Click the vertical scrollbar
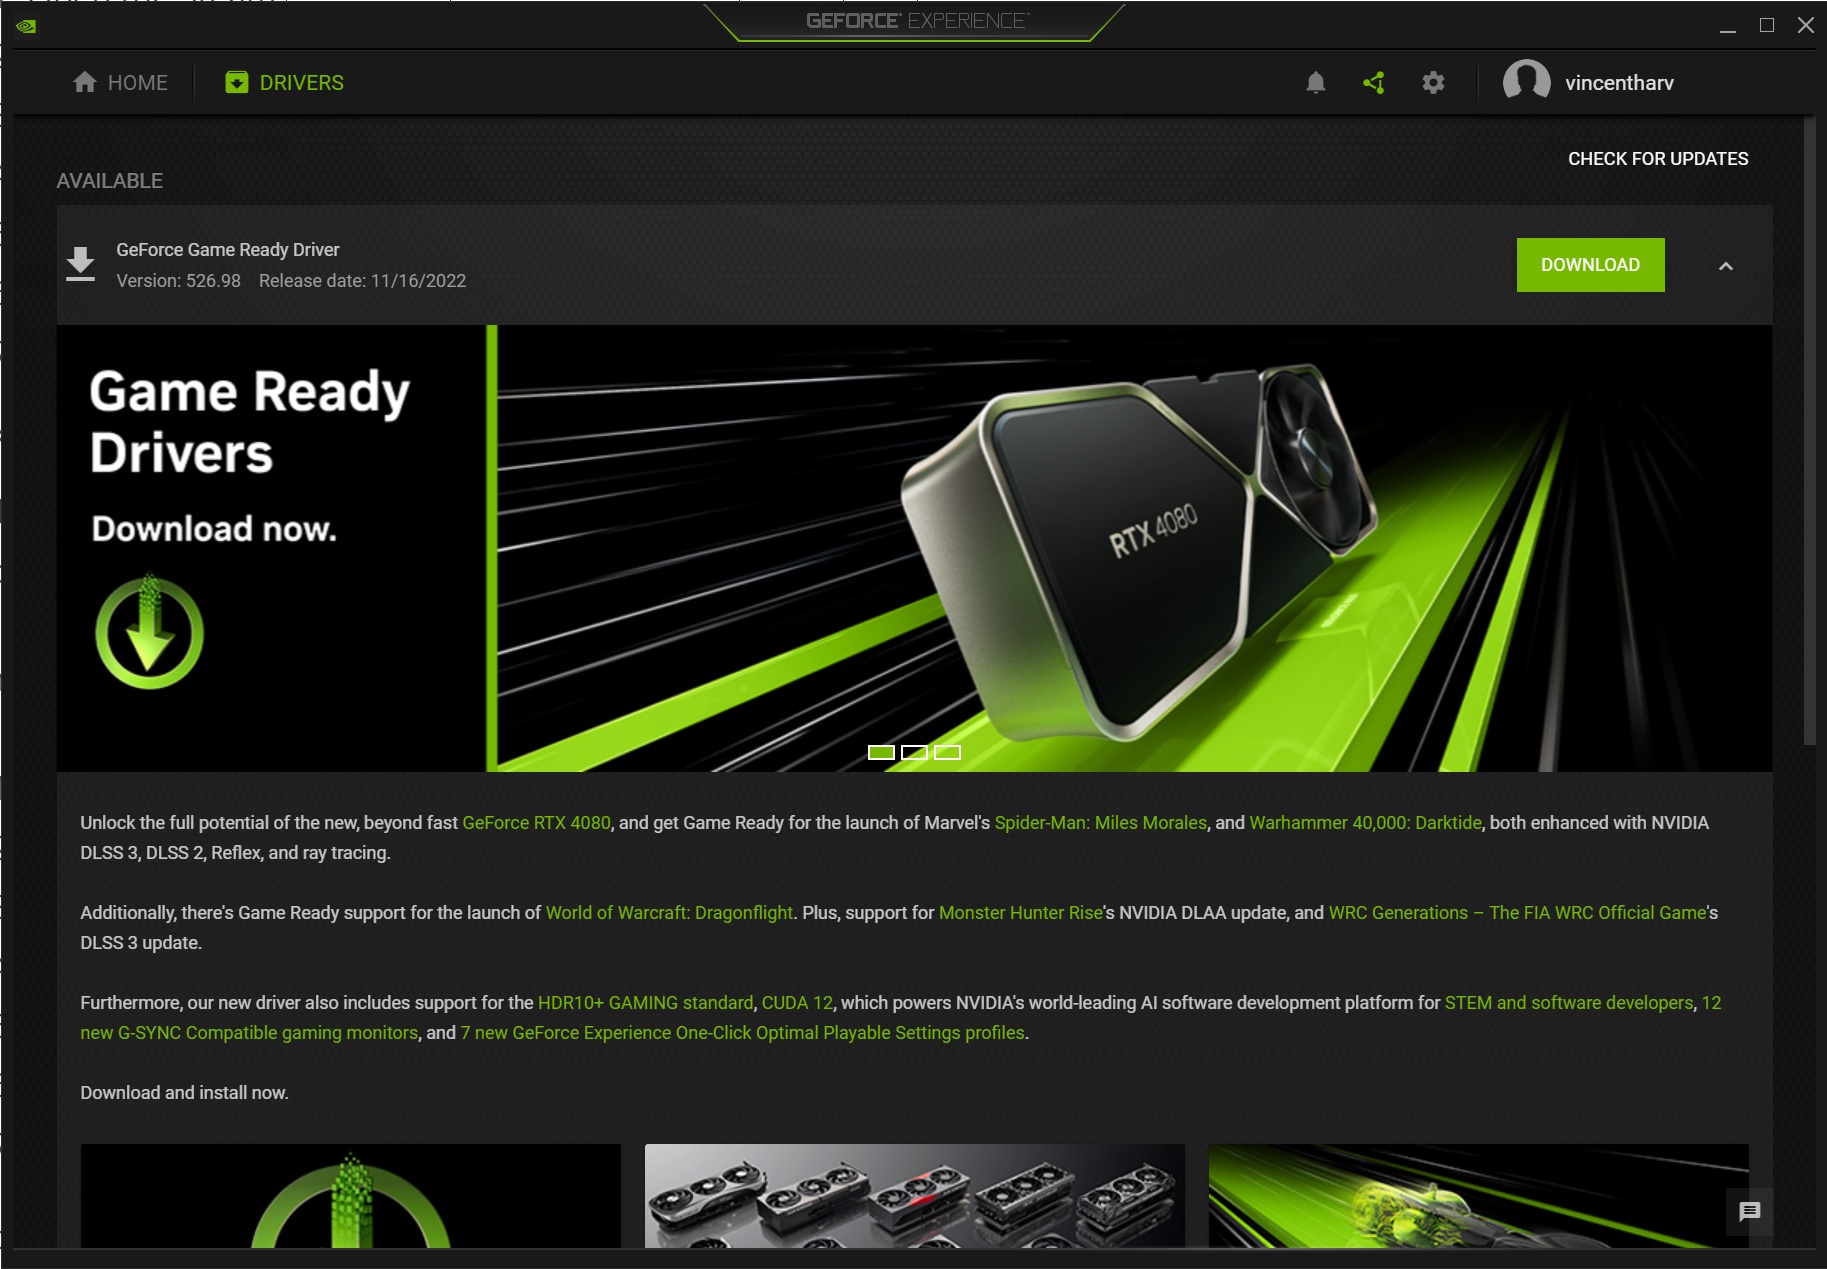 coord(1808,432)
